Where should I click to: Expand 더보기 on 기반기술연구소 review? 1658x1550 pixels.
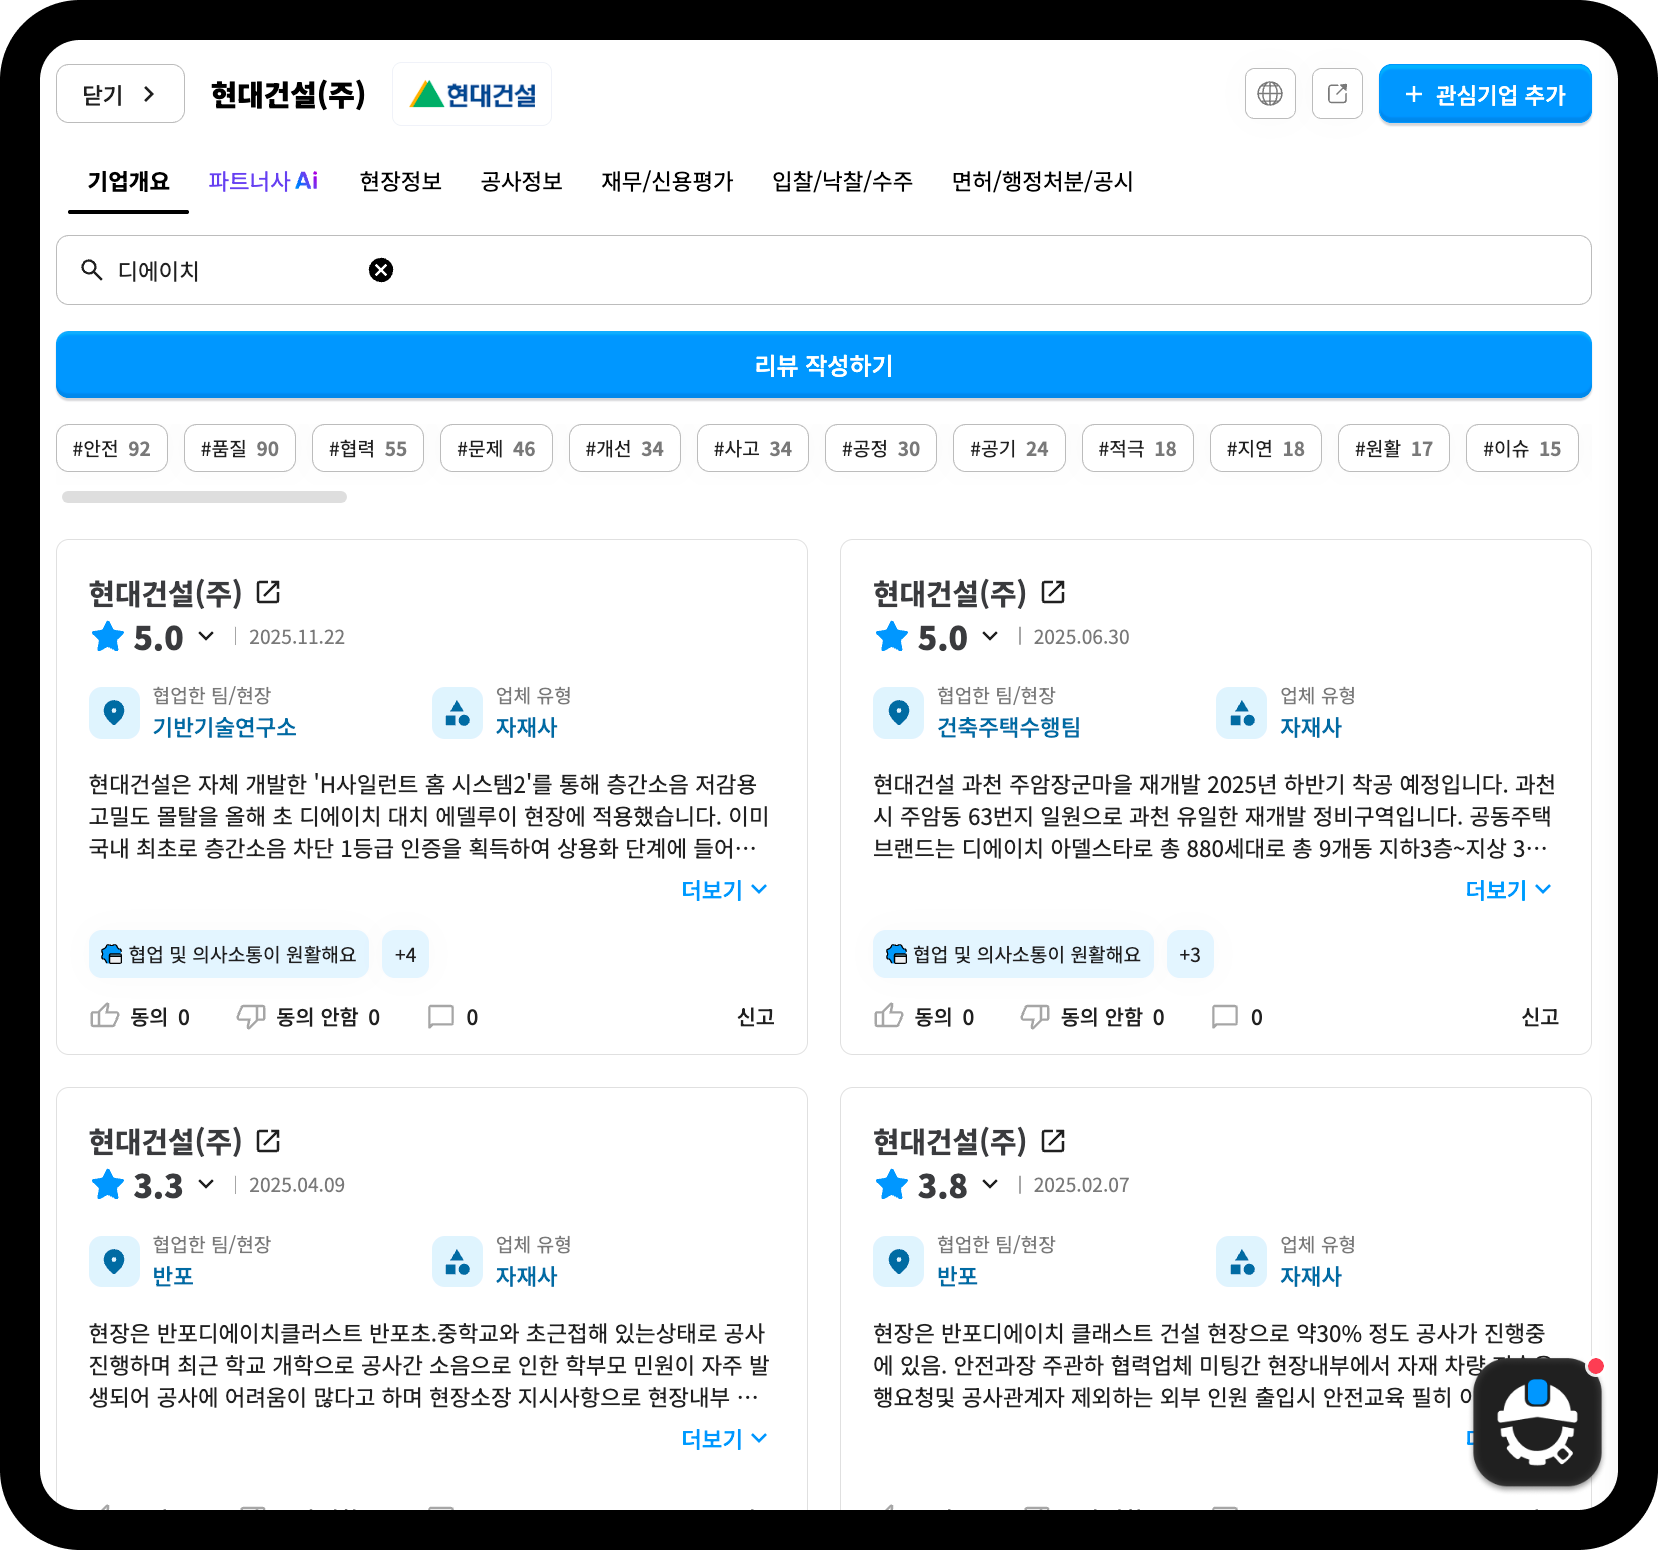pyautogui.click(x=724, y=890)
